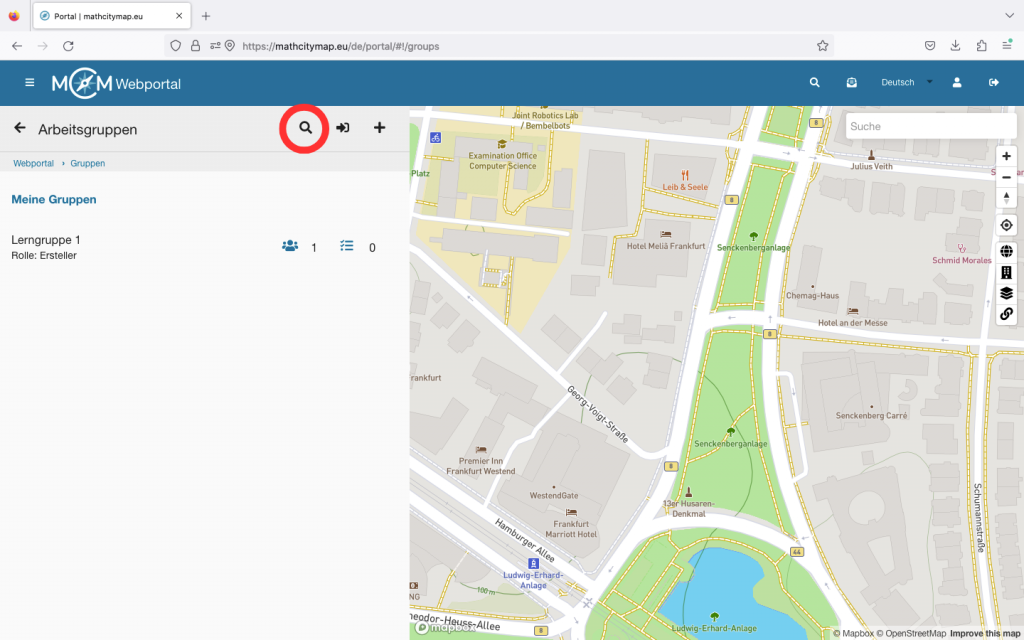Click the join group icon
Image resolution: width=1024 pixels, height=640 pixels.
pos(342,128)
